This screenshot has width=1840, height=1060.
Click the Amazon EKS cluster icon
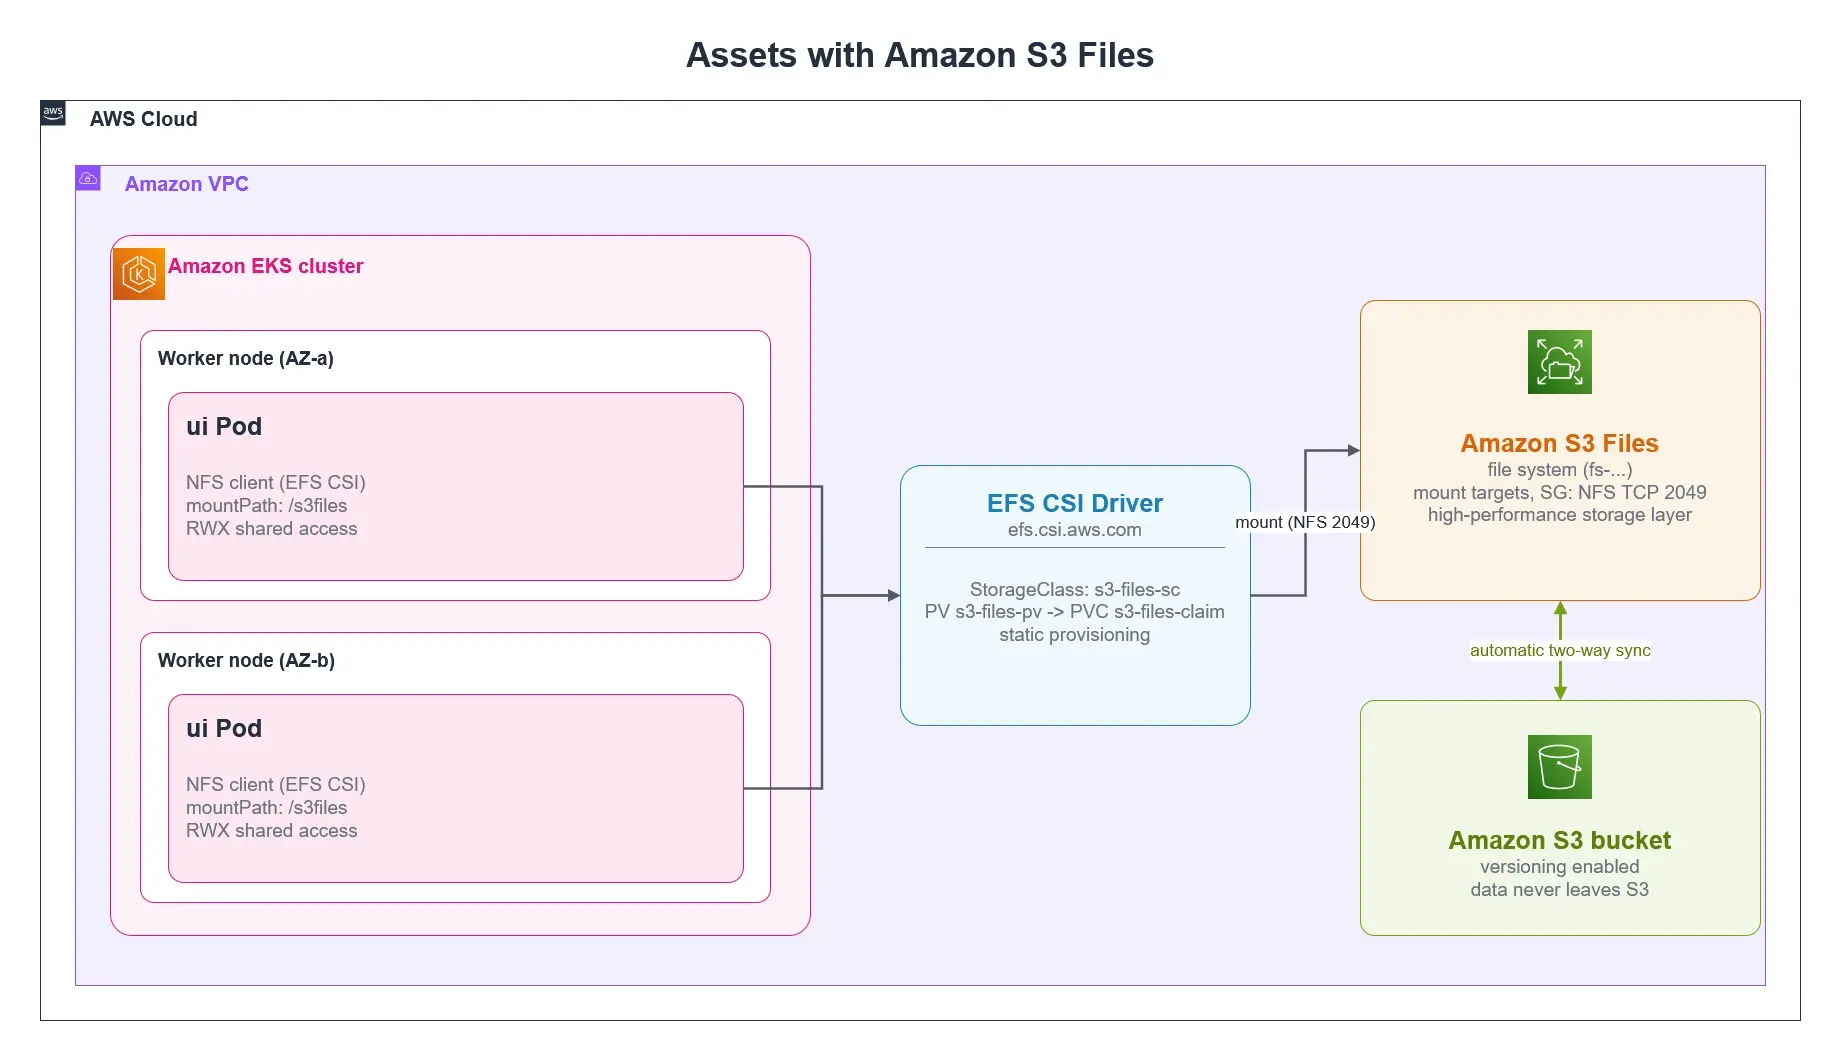[x=139, y=274]
